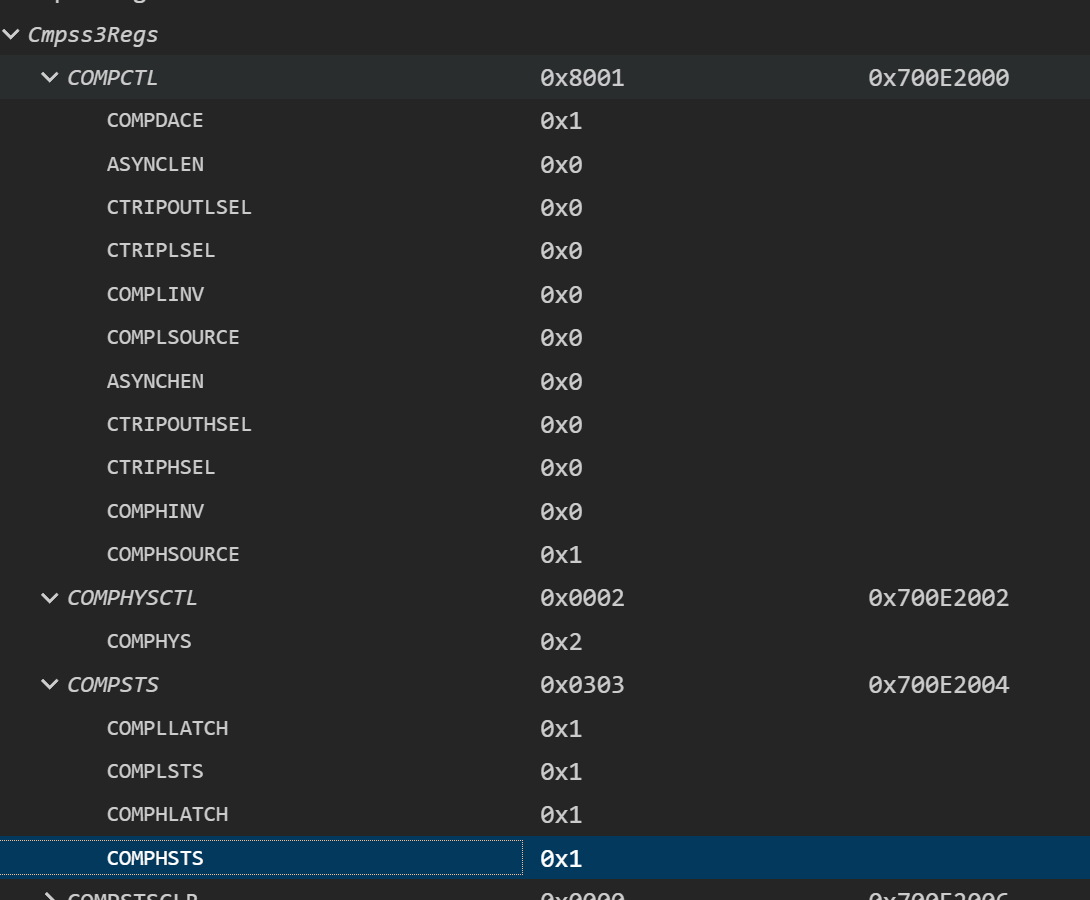Select the COMPLLATCH status field
Image resolution: width=1090 pixels, height=900 pixels.
click(x=167, y=729)
